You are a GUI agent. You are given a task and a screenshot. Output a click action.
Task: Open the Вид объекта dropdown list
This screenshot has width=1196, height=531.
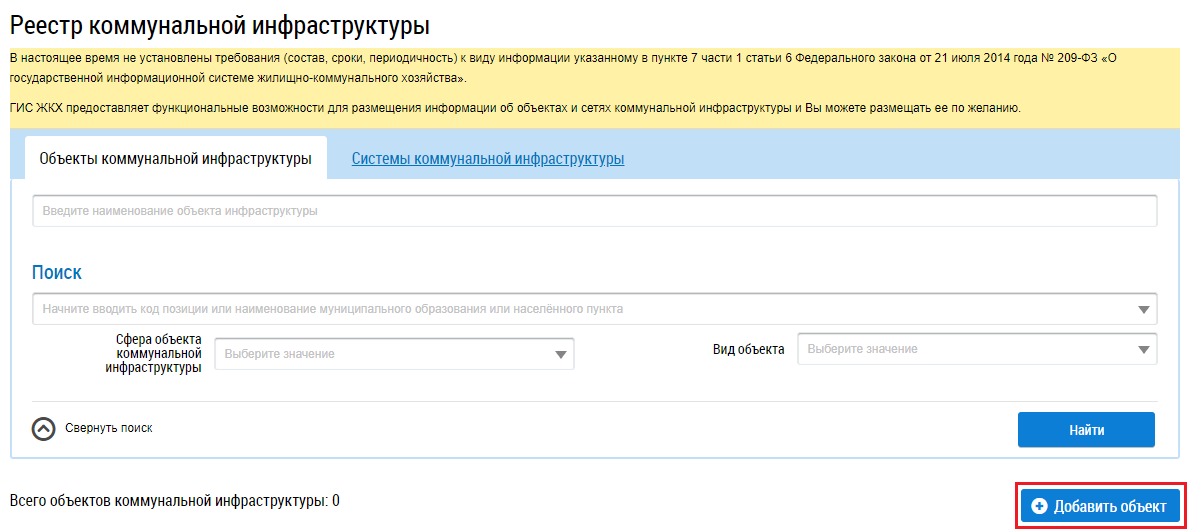(x=965, y=349)
